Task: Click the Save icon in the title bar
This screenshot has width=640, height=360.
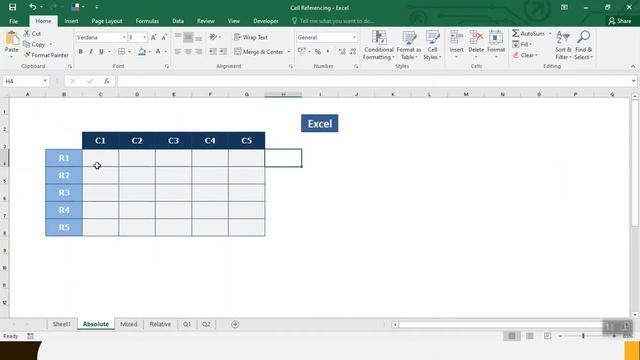Action: (x=12, y=7)
